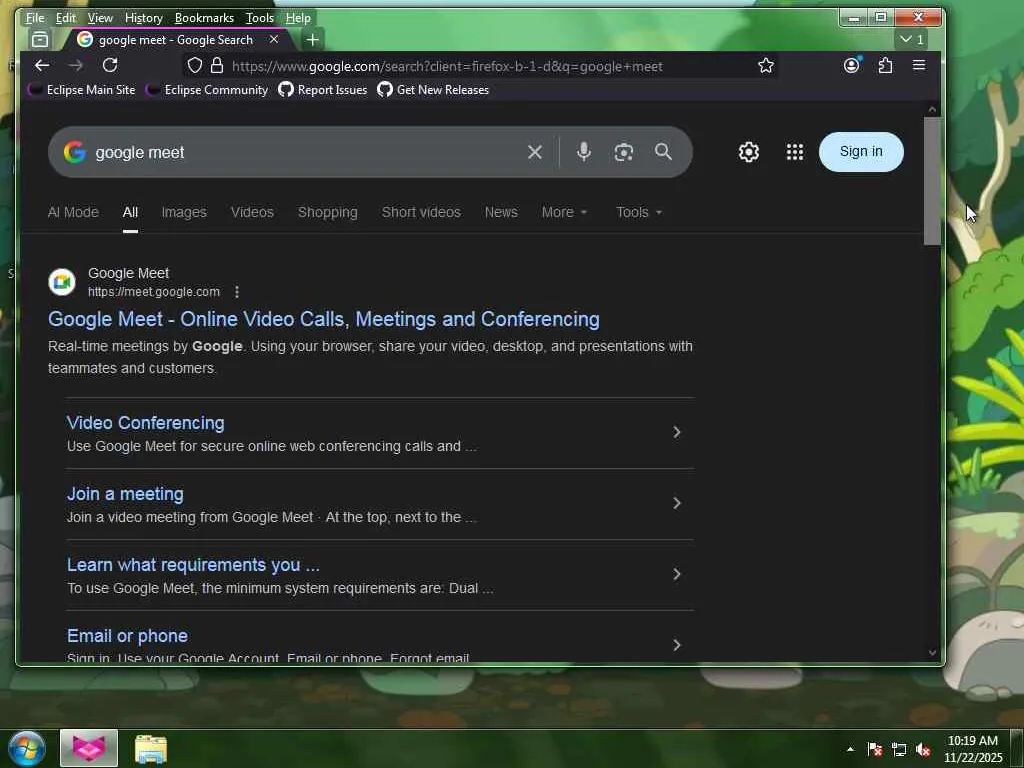Expand the Video Conferencing sitelink chevron
1024x768 pixels.
tap(677, 432)
